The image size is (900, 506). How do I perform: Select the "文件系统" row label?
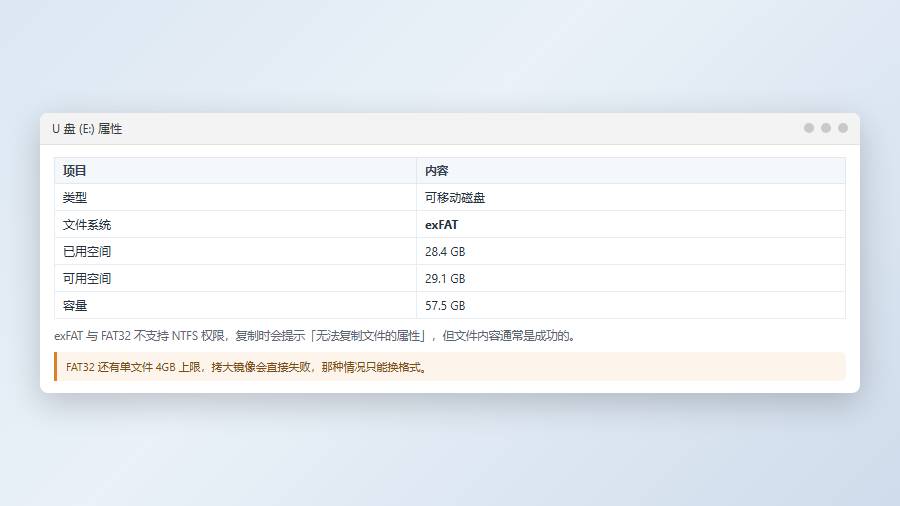(87, 224)
